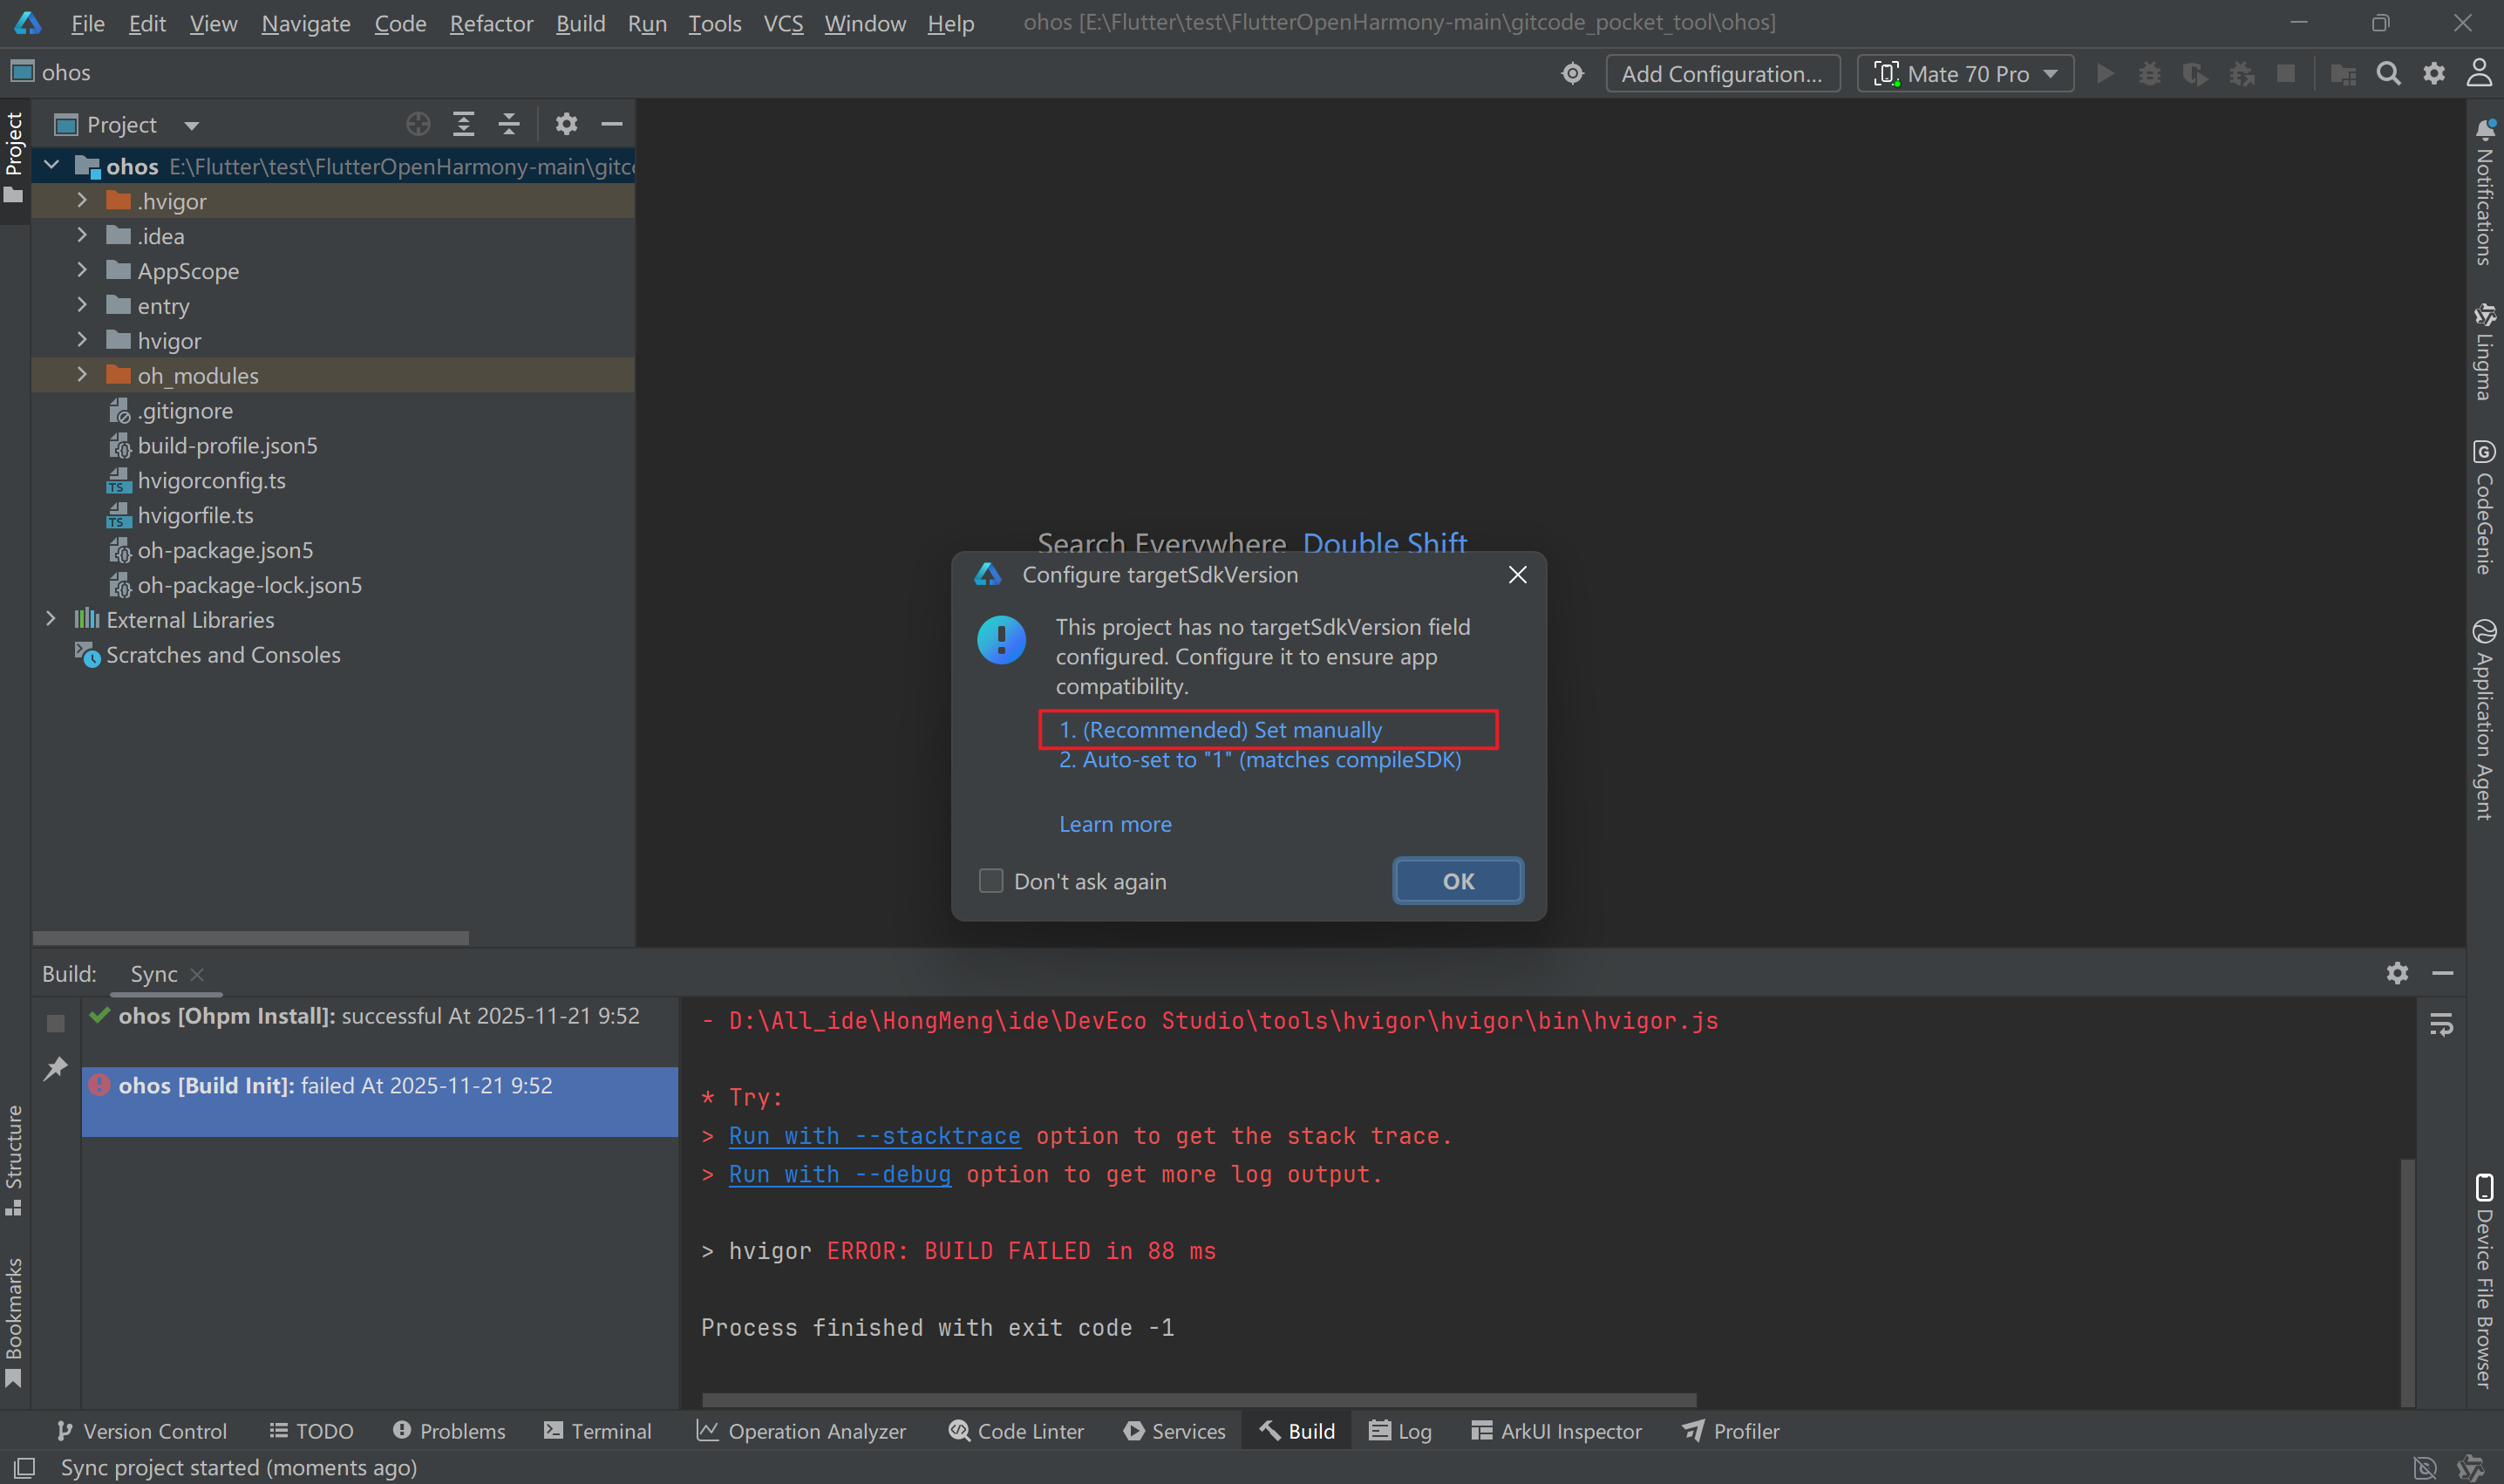Click the Expand All icon in Project panel
Viewport: 2504px width, 1484px height.
point(464,124)
